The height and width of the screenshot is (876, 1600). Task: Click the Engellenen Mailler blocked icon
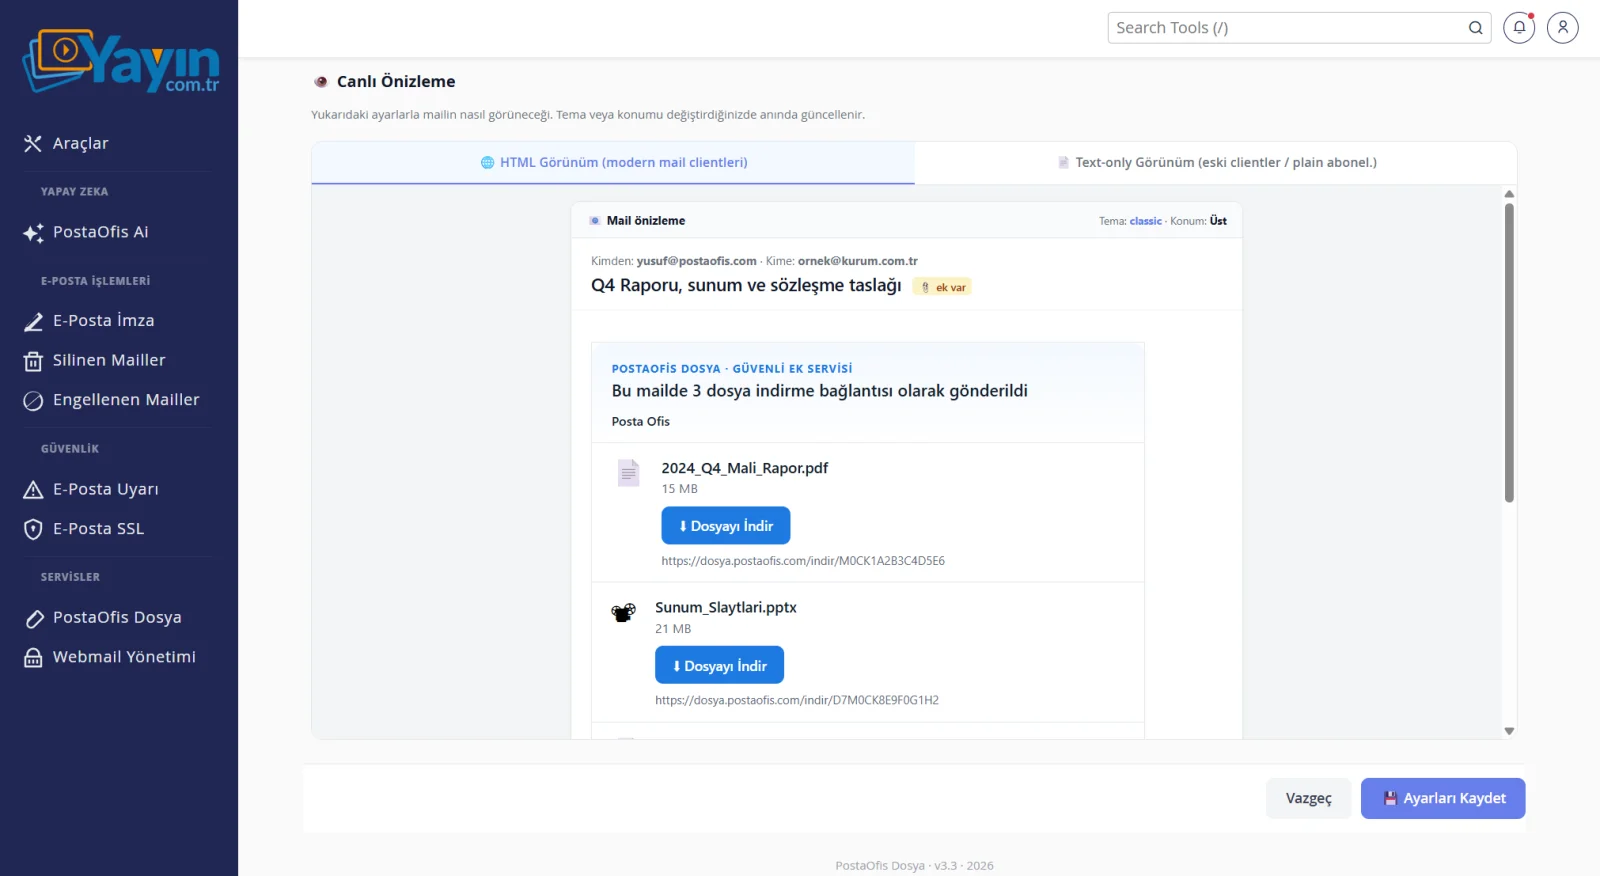point(33,401)
